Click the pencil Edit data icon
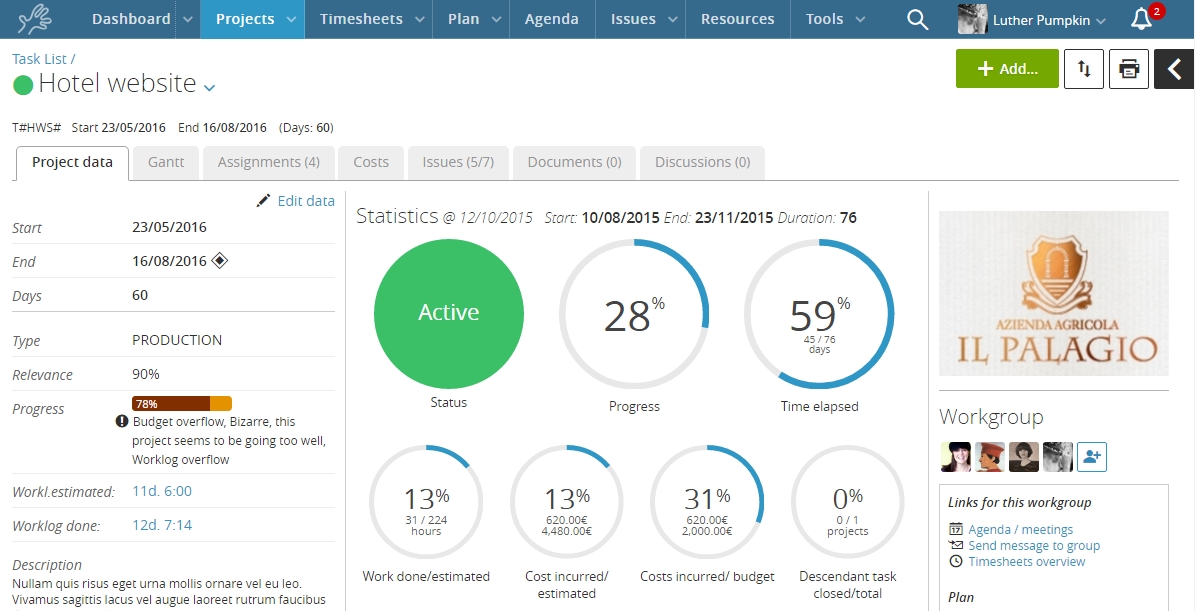This screenshot has width=1195, height=611. click(263, 201)
